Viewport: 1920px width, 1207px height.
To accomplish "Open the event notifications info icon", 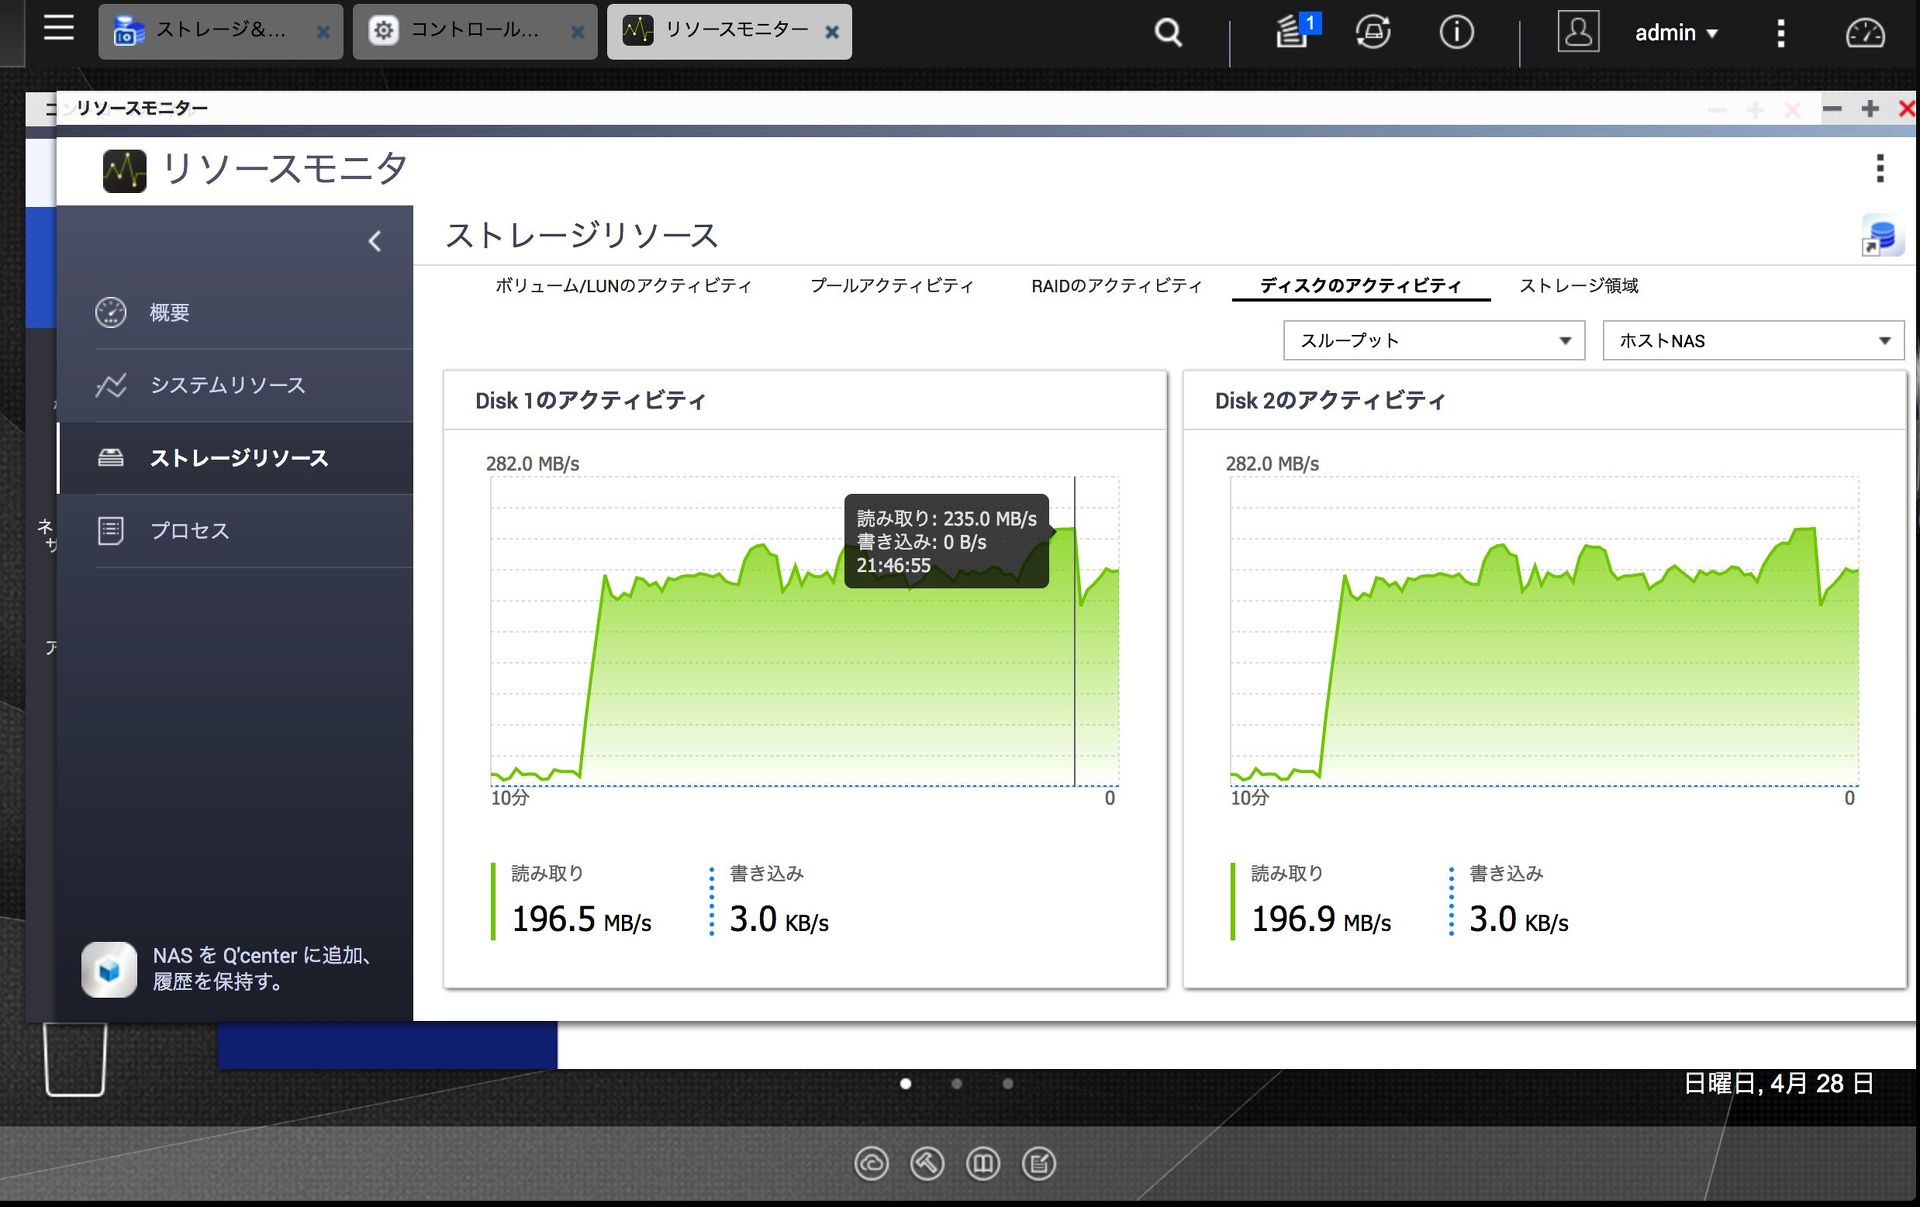I will (1456, 32).
